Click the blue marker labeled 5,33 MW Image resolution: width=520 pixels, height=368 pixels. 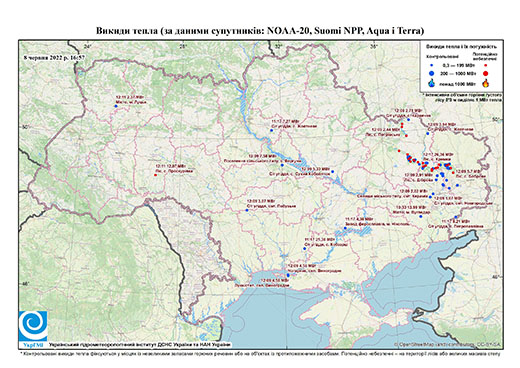pos(332,172)
